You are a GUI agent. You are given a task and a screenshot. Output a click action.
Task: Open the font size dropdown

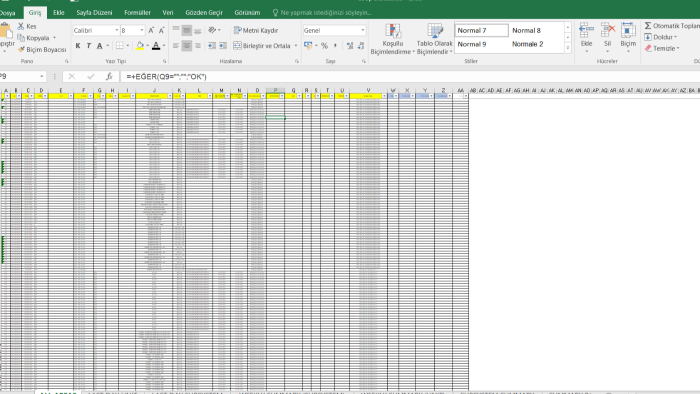142,30
